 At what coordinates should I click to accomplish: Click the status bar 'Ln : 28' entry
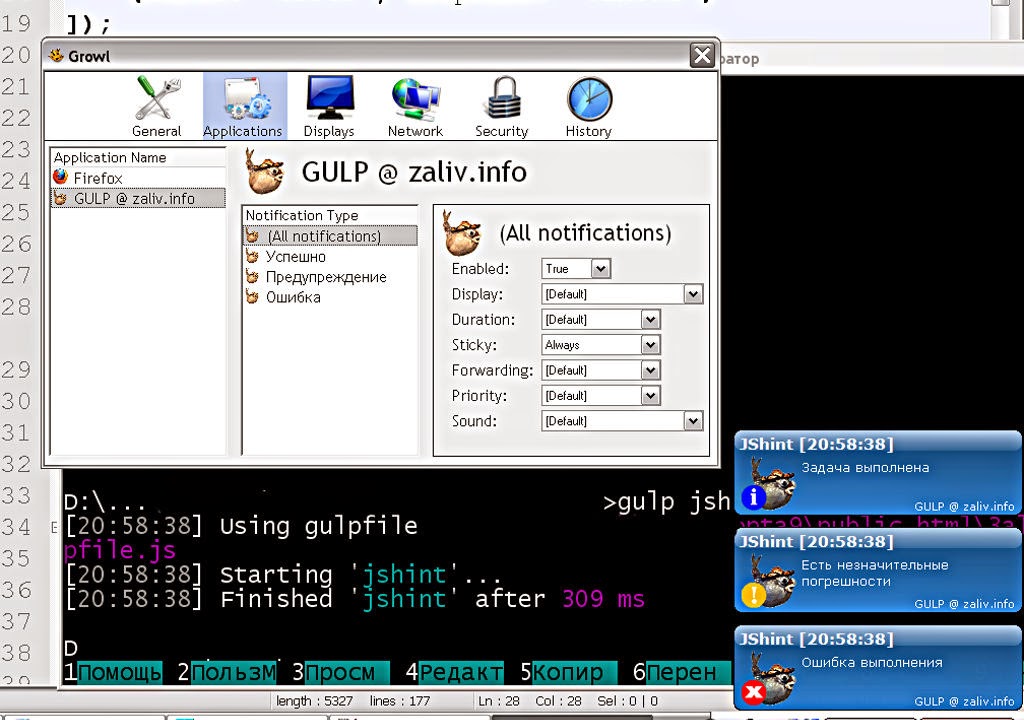pos(498,701)
